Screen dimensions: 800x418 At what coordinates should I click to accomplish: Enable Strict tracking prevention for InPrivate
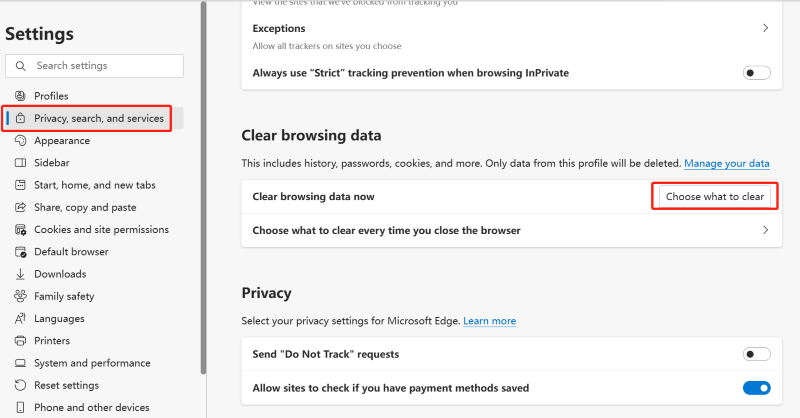[756, 73]
